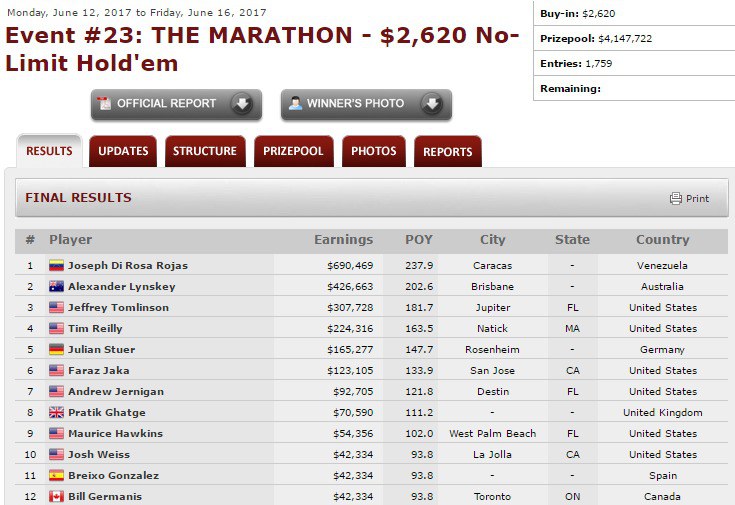
Task: Click the Spain flag beside Breixo Gonzalez
Action: point(57,476)
